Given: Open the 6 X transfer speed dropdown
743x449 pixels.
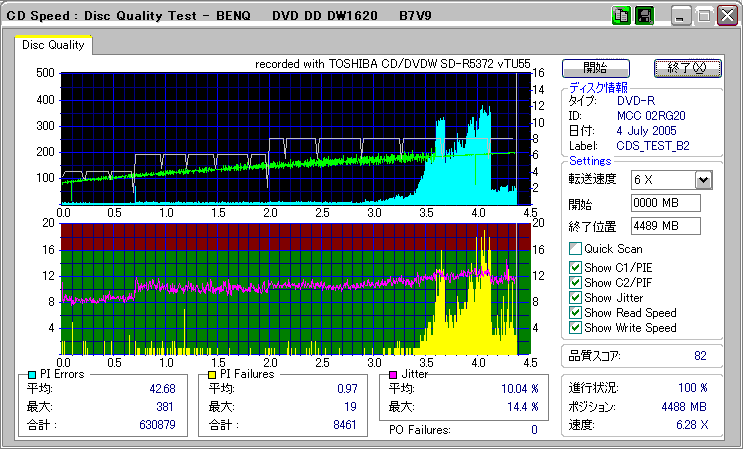Looking at the screenshot, I should click(x=703, y=179).
